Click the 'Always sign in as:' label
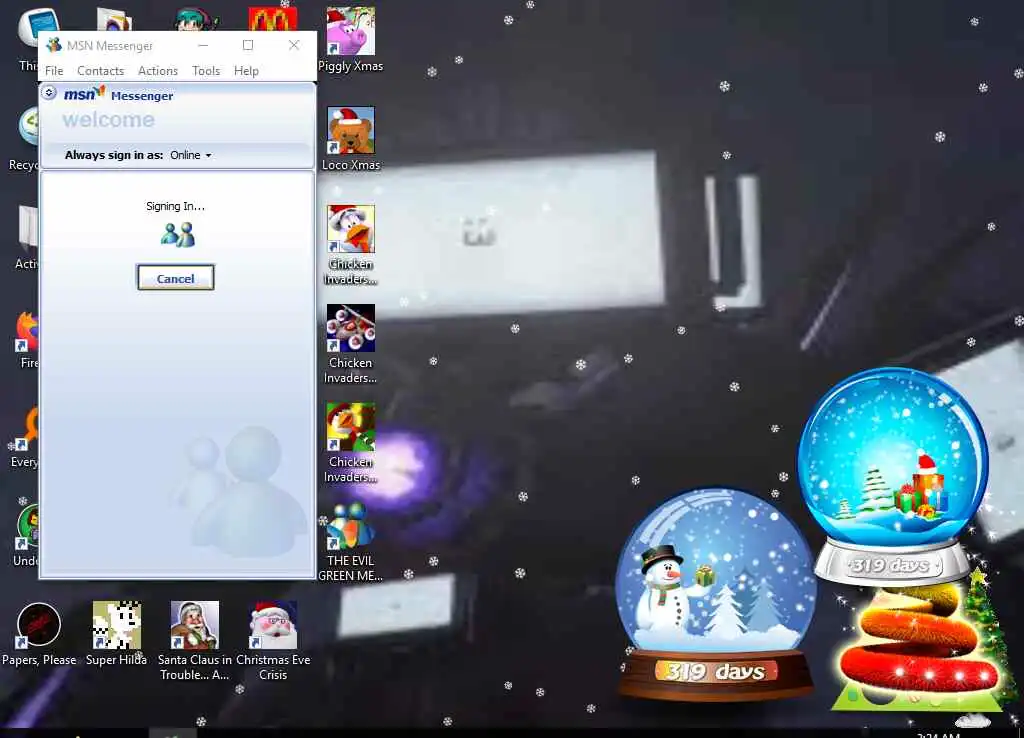The width and height of the screenshot is (1024, 738). point(114,155)
